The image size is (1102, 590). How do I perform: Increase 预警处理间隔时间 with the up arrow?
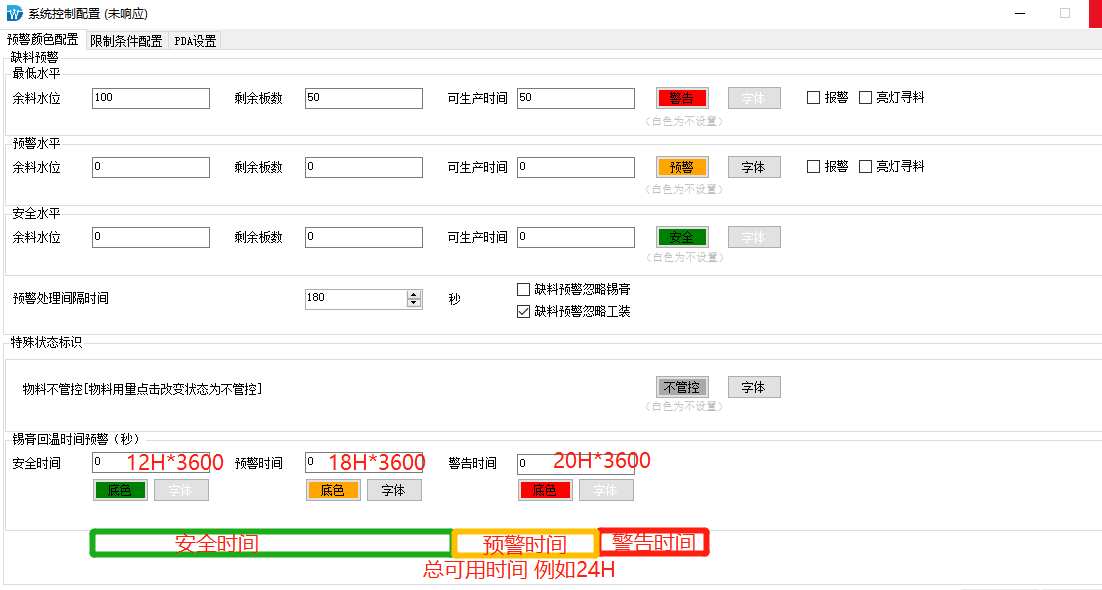pyautogui.click(x=414, y=294)
